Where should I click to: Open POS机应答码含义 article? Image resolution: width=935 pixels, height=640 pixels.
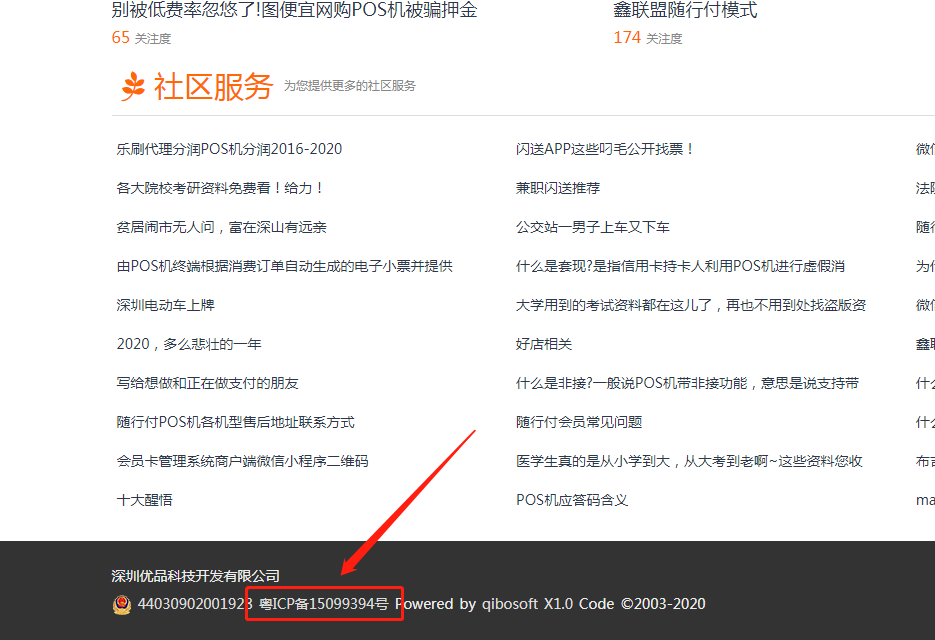click(x=572, y=500)
